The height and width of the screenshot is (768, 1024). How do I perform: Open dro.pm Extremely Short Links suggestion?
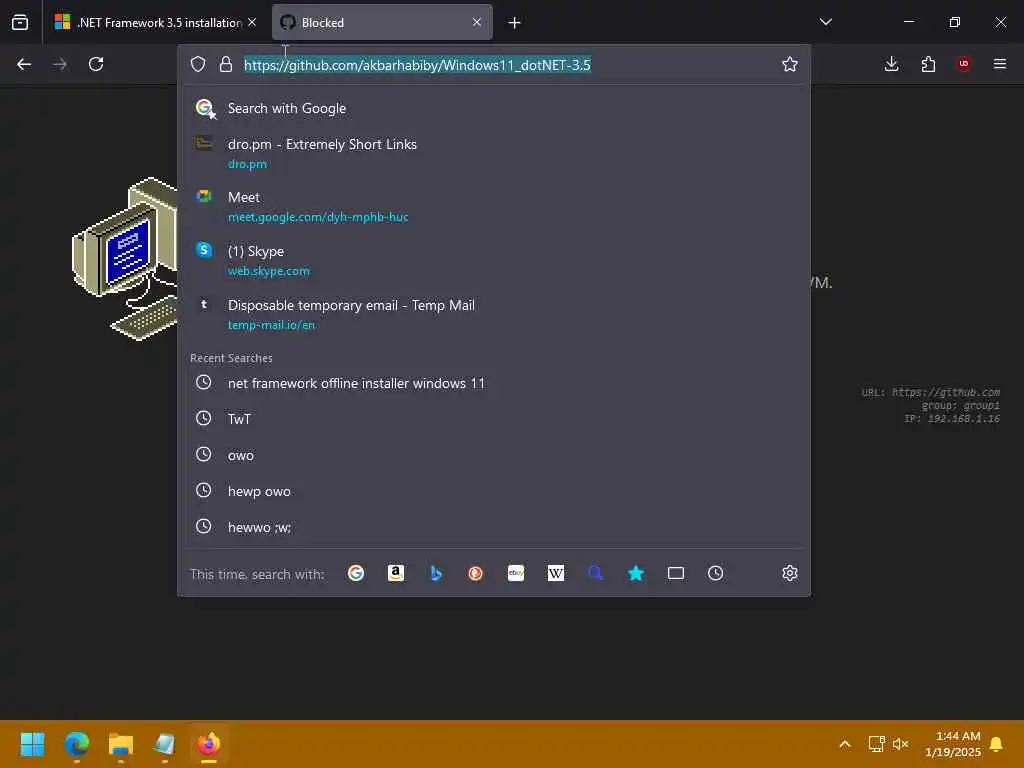point(494,153)
